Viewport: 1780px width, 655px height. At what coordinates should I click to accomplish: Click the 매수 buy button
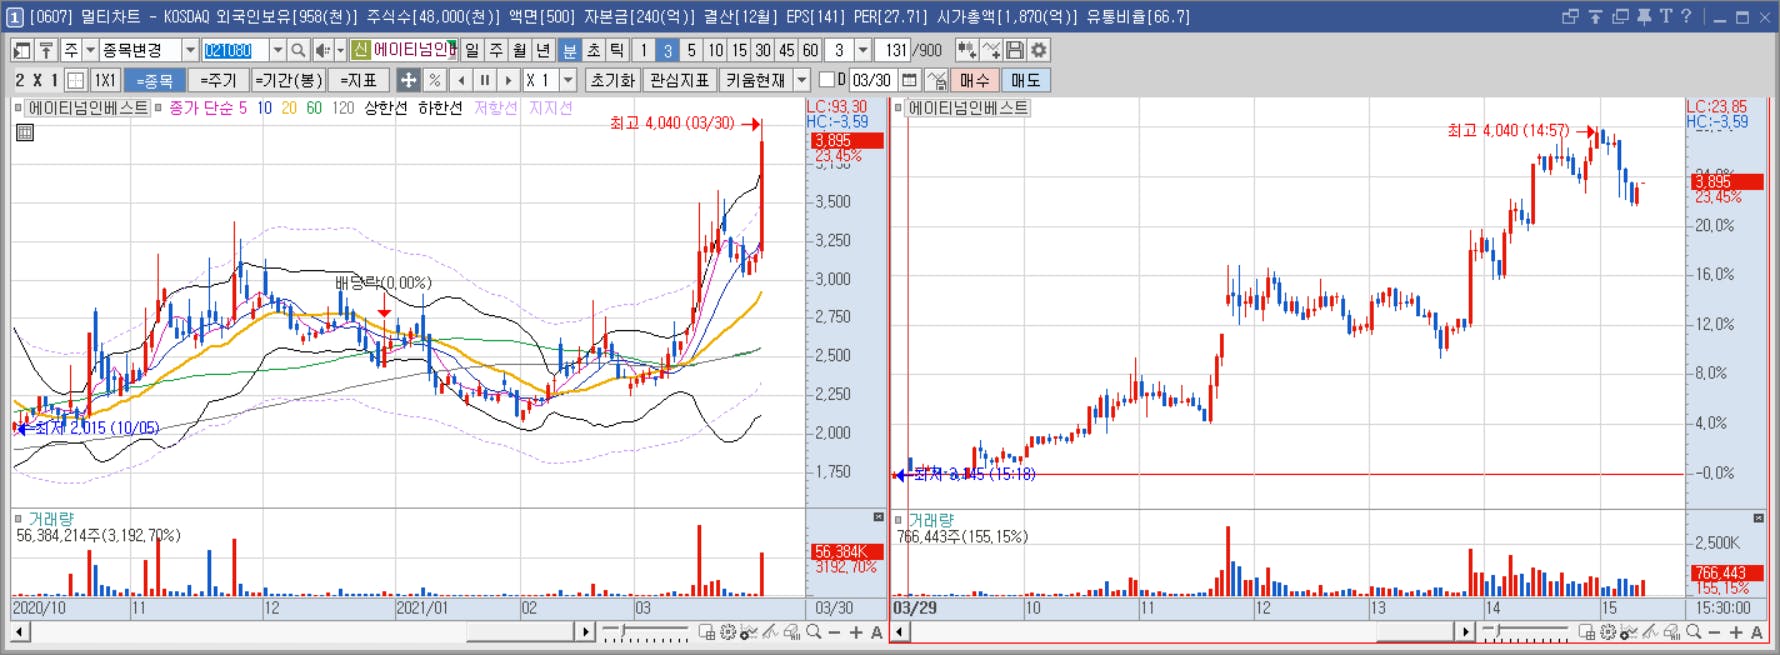pos(974,80)
